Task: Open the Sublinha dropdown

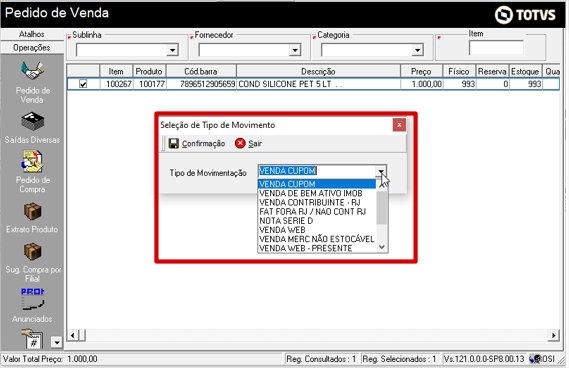Action: click(173, 50)
